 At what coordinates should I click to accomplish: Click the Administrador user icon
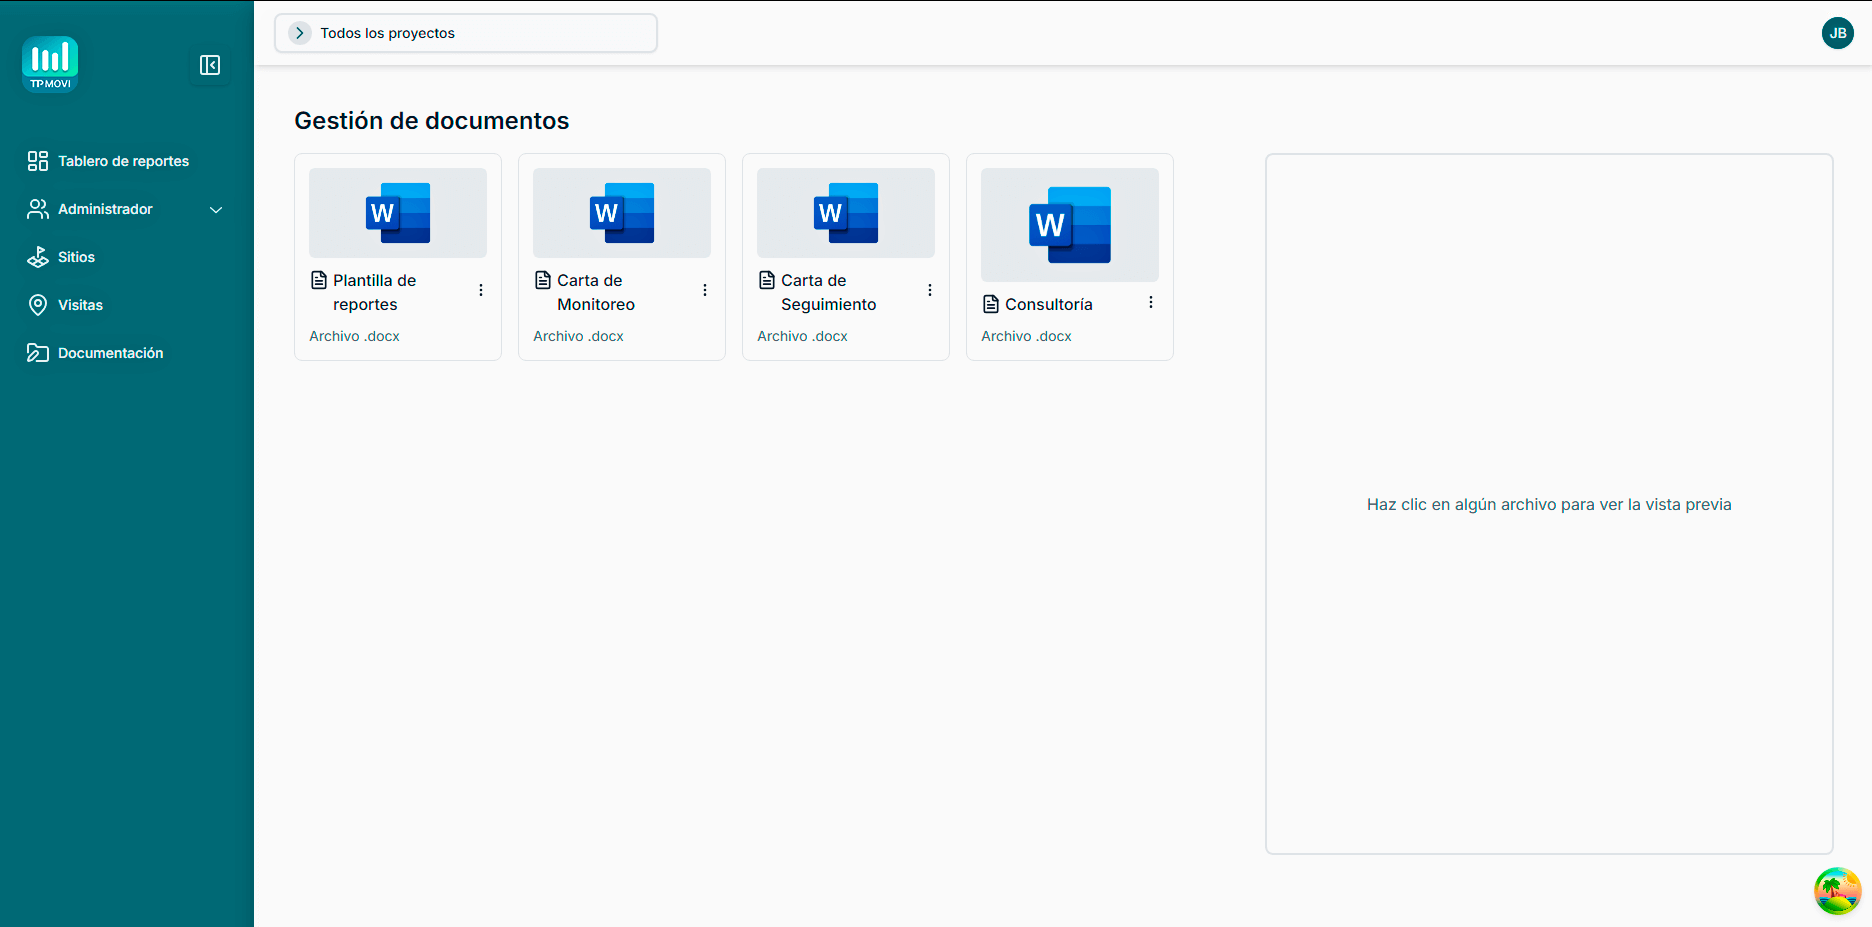click(x=37, y=209)
